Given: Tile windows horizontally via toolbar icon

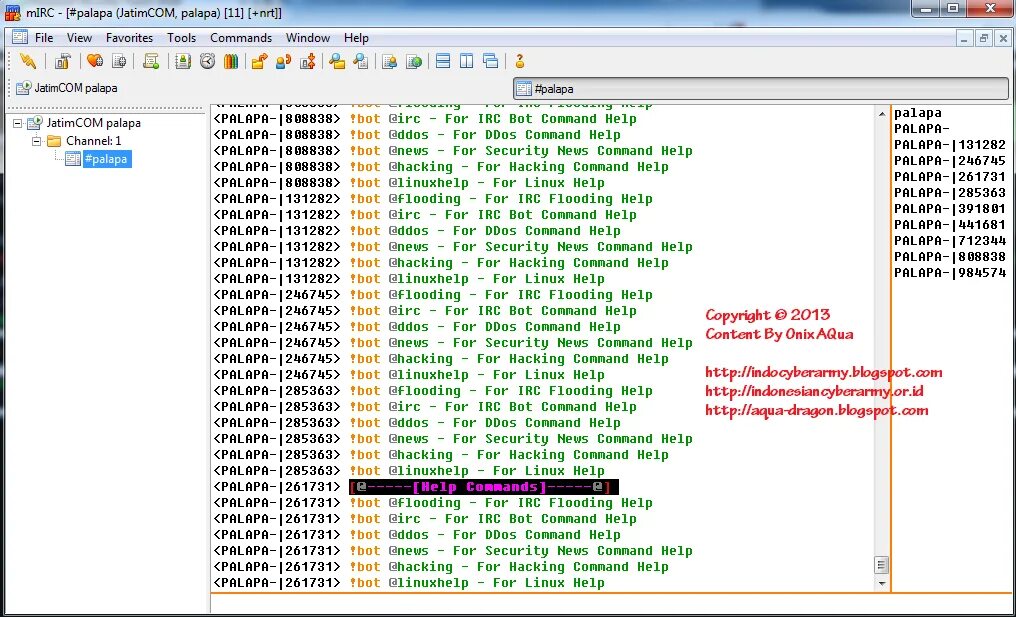Looking at the screenshot, I should tap(443, 61).
